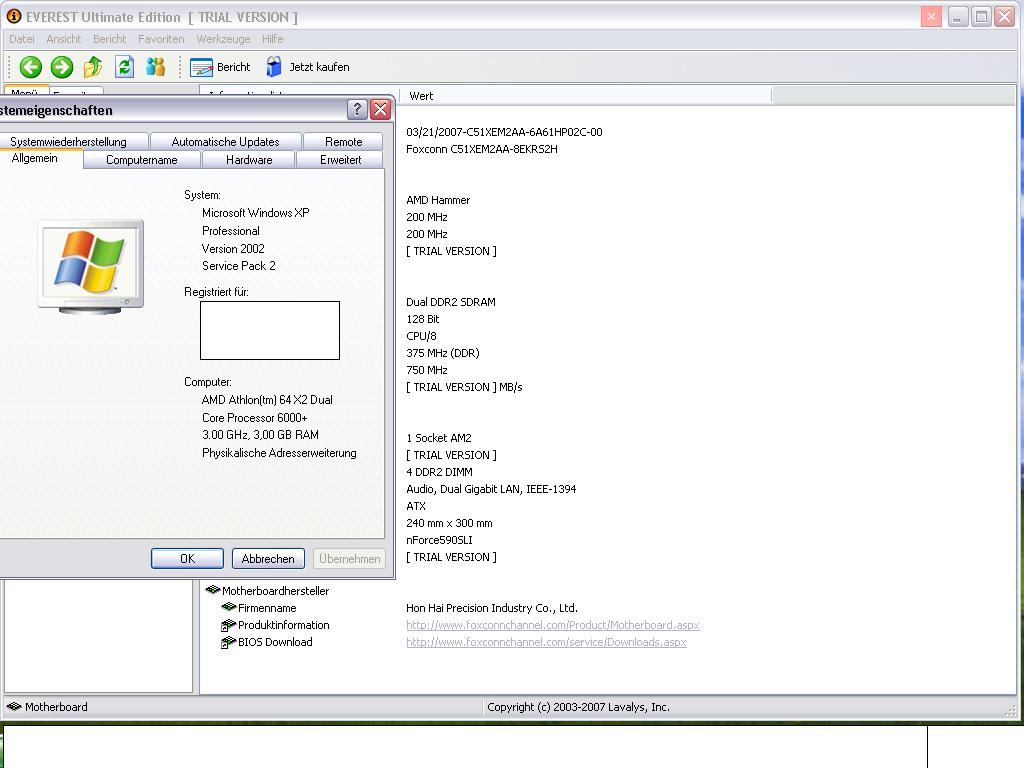Switch to the Erweitert tab

[340, 160]
